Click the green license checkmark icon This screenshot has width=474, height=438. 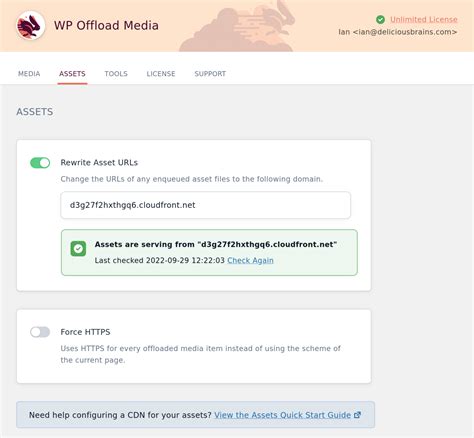[x=380, y=20]
